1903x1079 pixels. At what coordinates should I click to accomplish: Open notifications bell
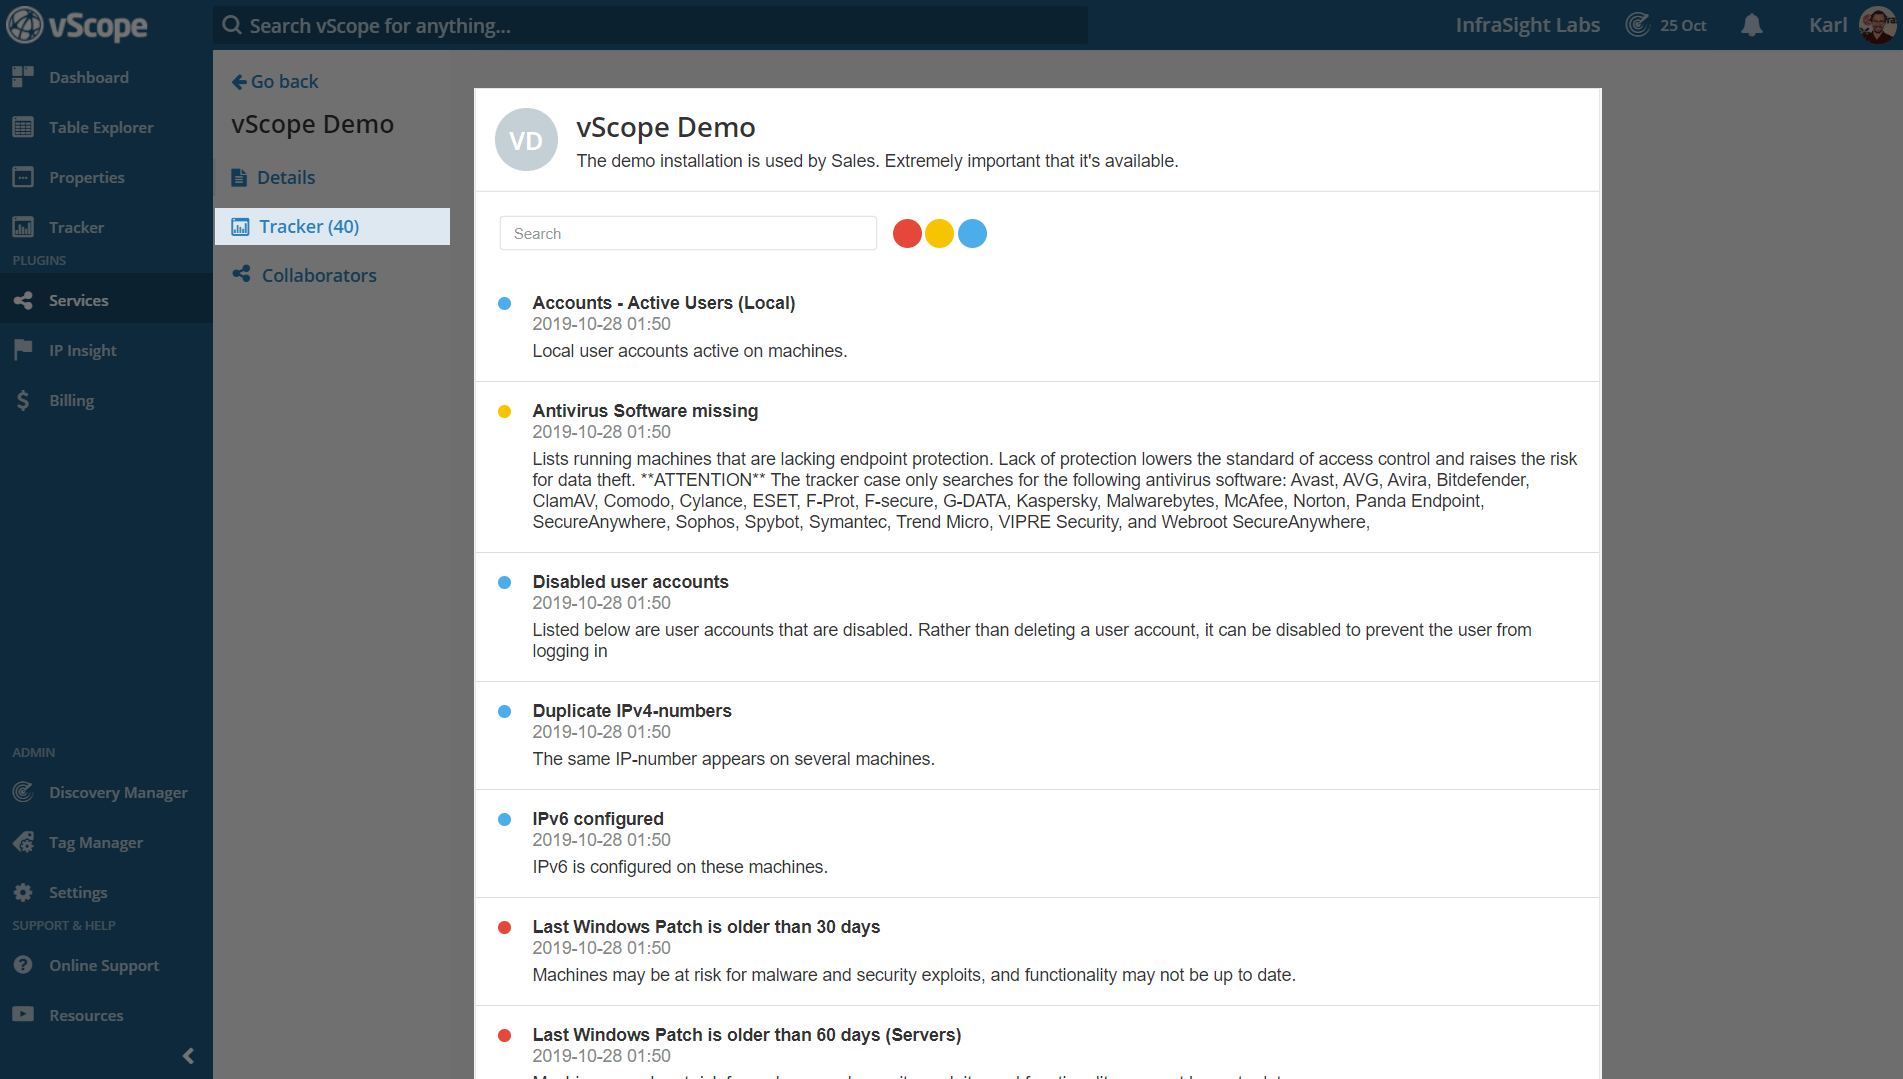[x=1751, y=25]
